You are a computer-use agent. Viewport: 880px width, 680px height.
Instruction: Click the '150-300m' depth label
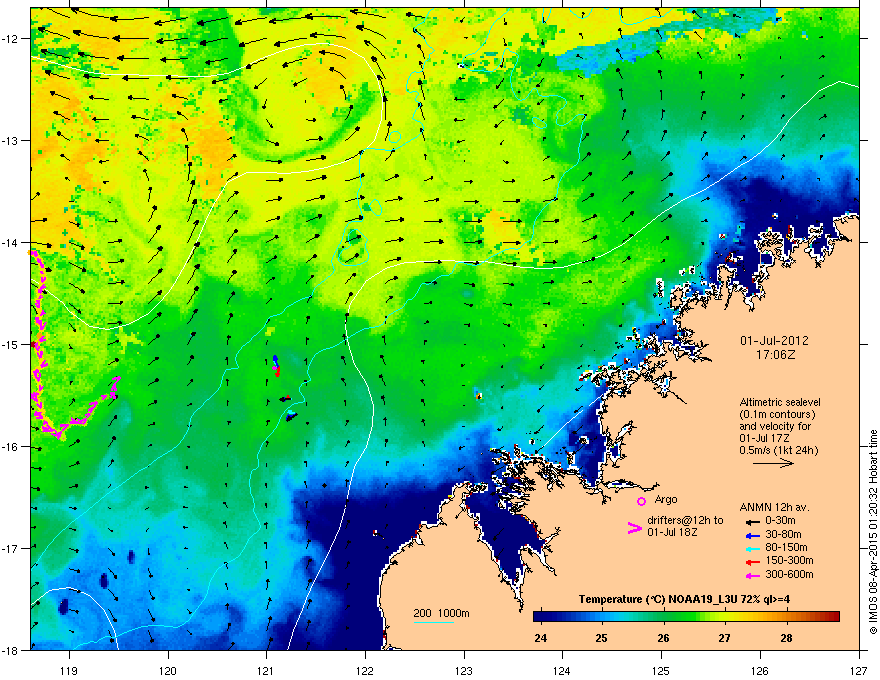click(x=789, y=560)
